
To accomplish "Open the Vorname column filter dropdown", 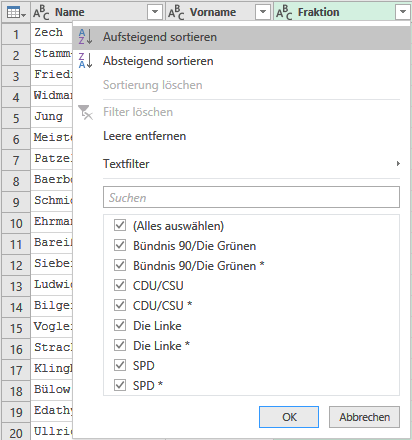I will 263,12.
